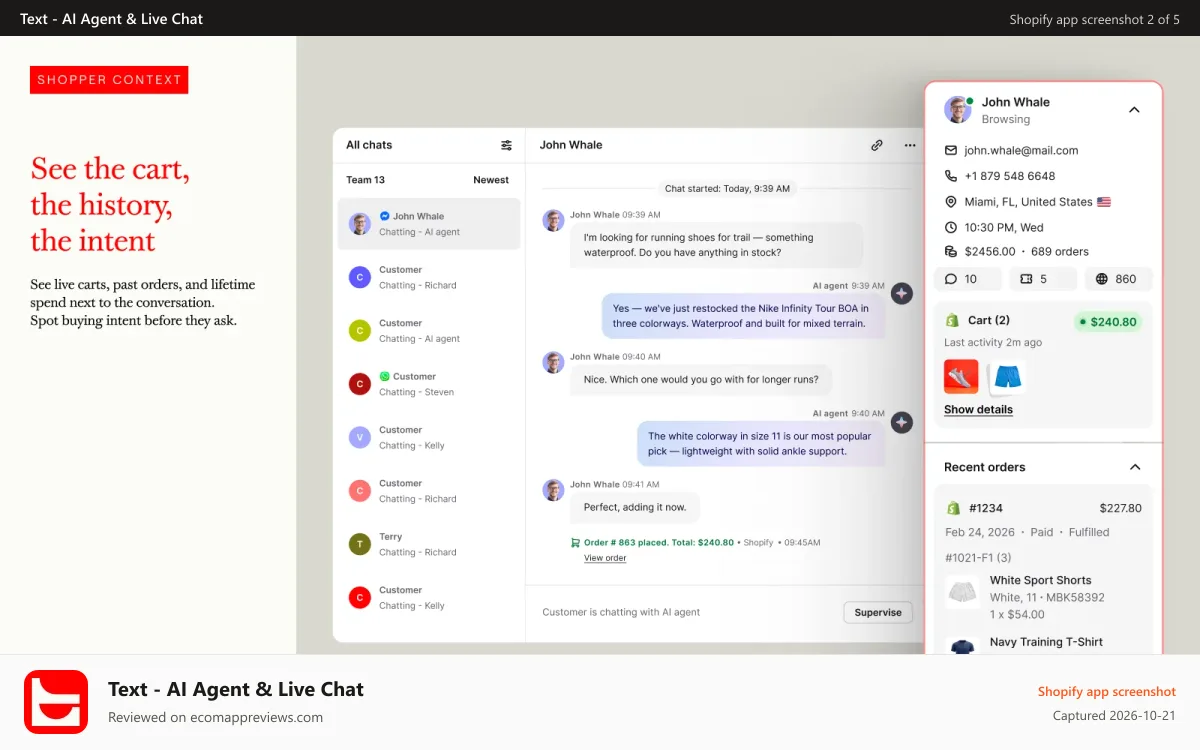This screenshot has width=1200, height=750.
Task: Click John Whale's avatar in the details panel
Action: (958, 110)
